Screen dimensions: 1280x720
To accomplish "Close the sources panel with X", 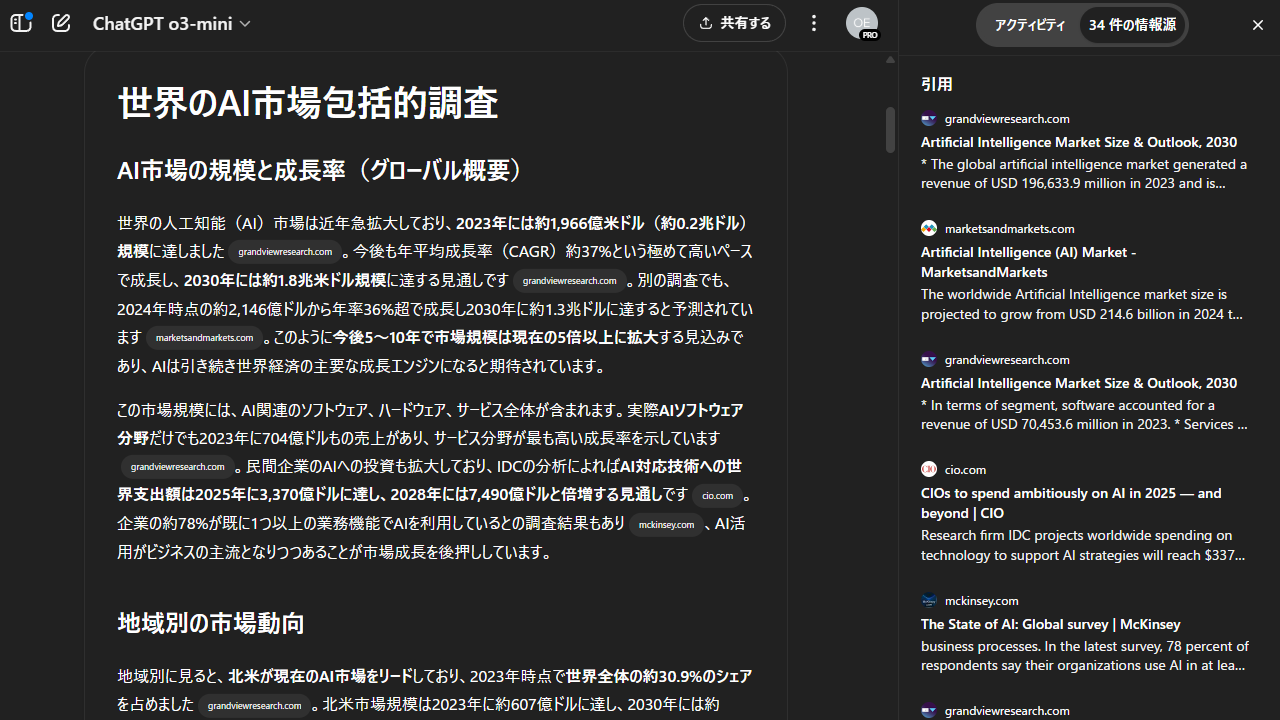I will [1258, 25].
